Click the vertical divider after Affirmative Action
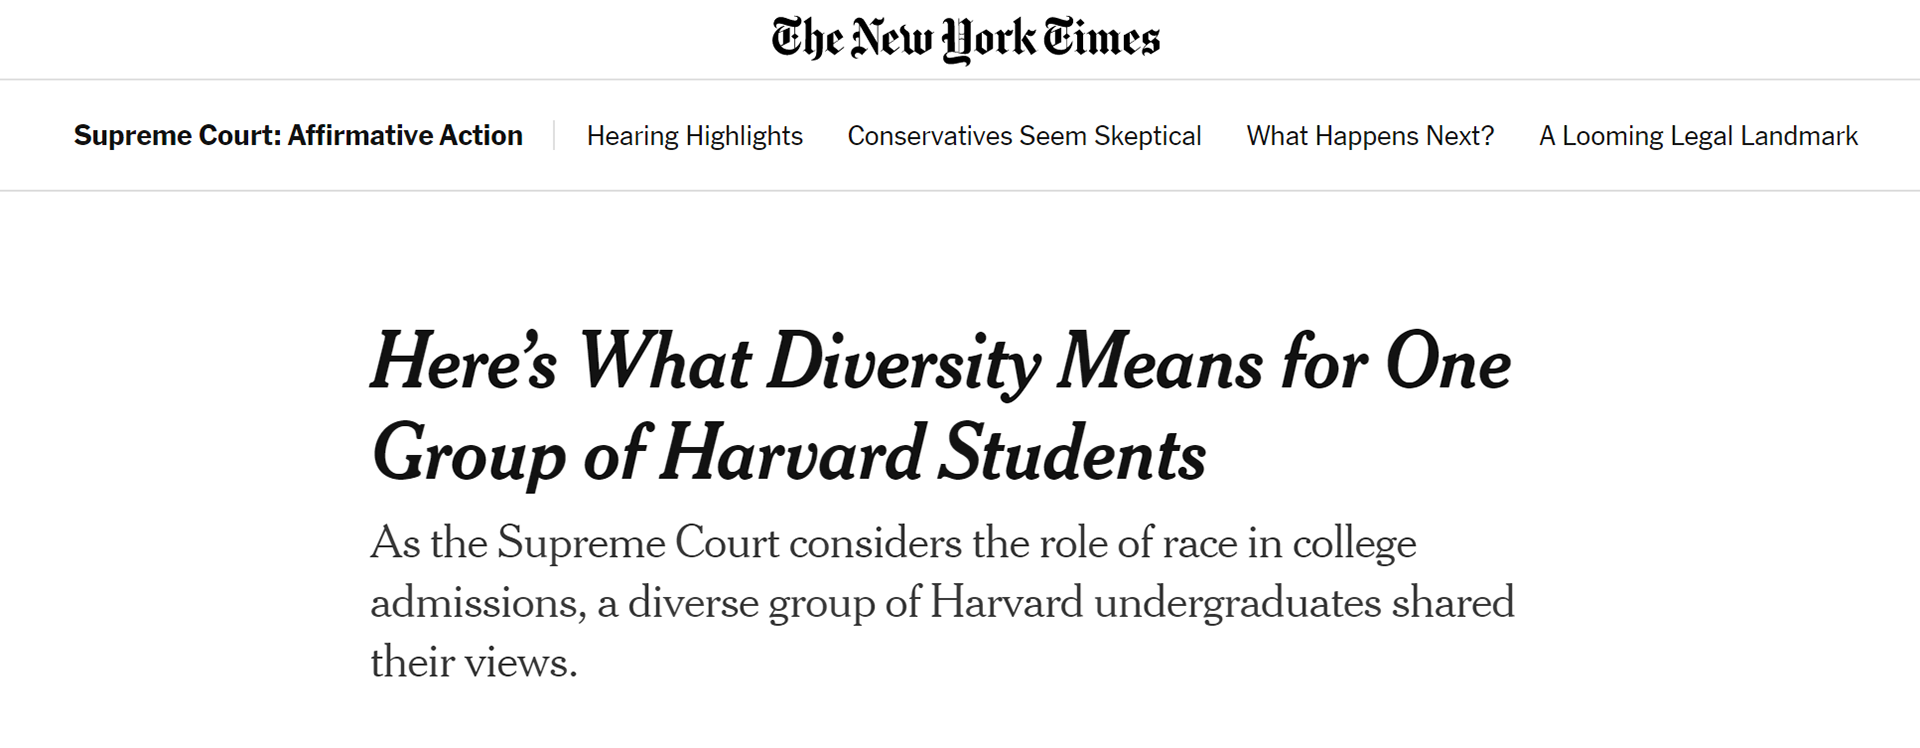 554,135
